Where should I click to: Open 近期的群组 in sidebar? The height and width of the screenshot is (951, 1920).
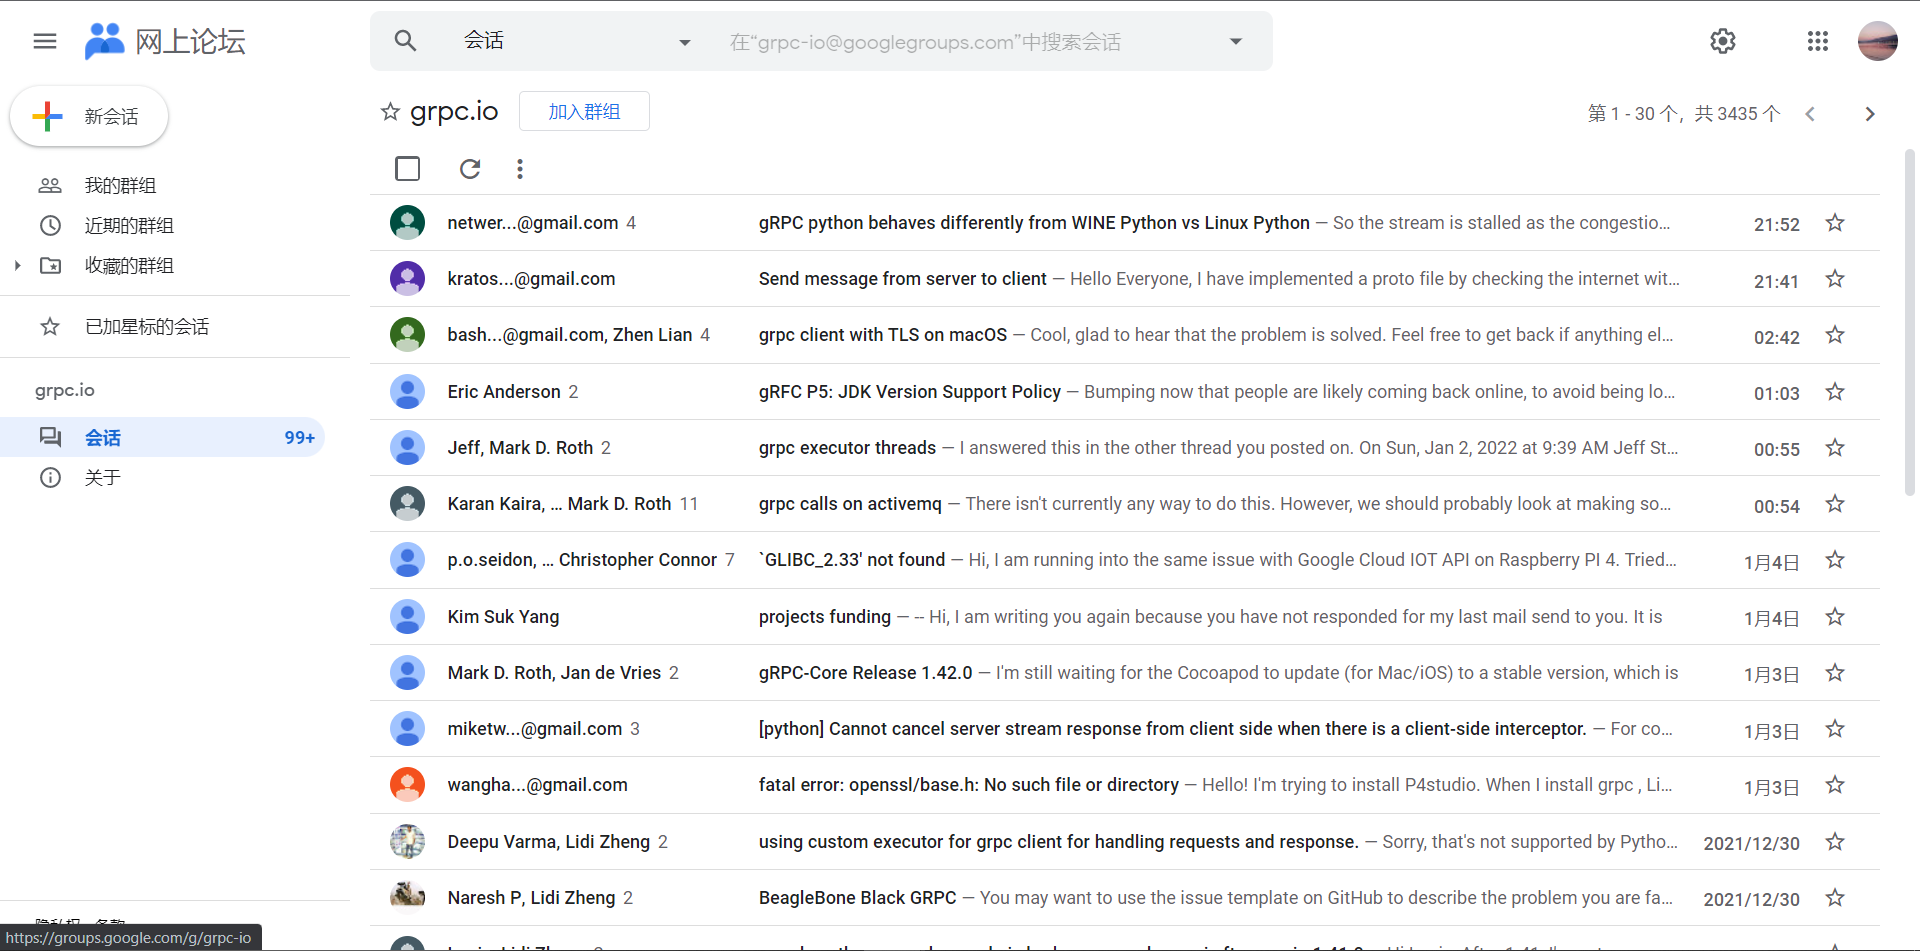click(x=129, y=225)
